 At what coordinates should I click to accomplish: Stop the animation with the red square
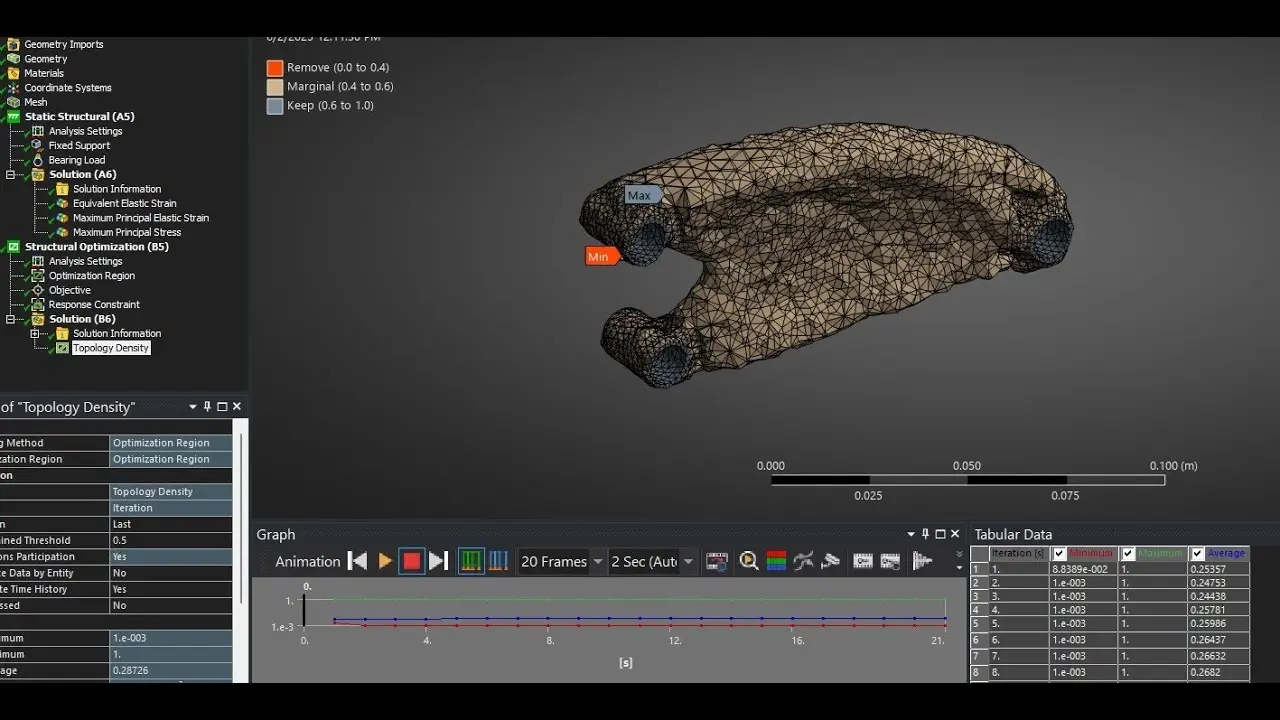412,562
